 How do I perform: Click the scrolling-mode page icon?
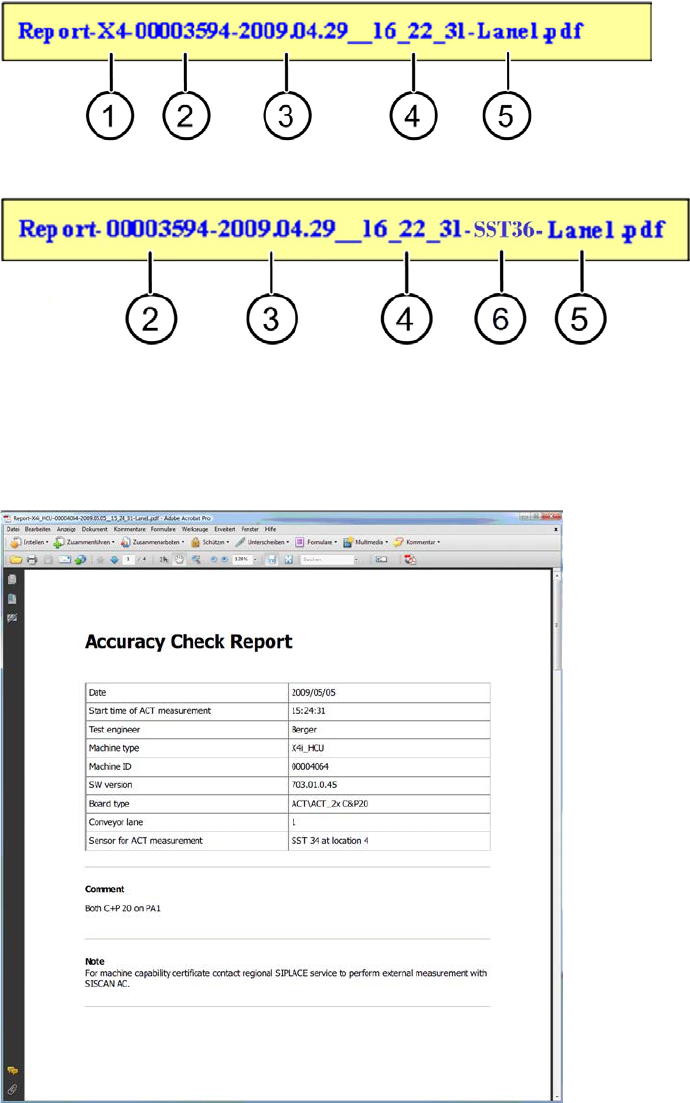tap(271, 560)
